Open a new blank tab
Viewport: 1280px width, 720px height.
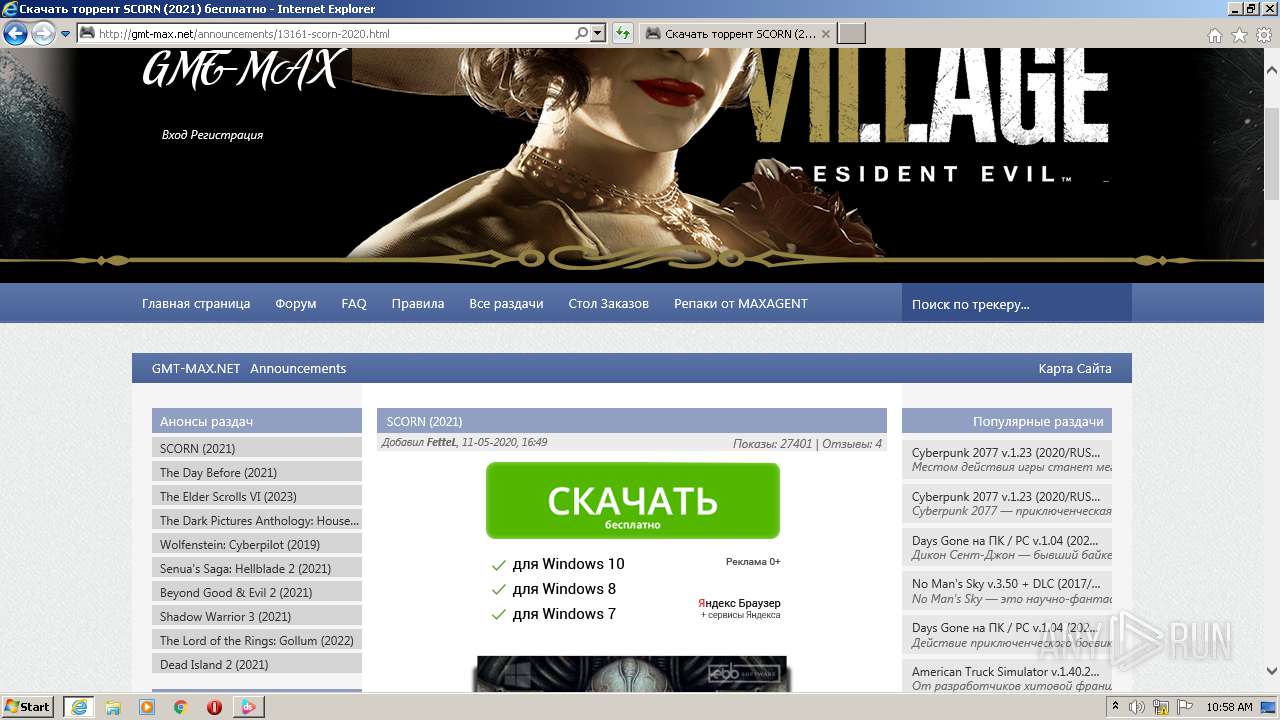(x=851, y=34)
